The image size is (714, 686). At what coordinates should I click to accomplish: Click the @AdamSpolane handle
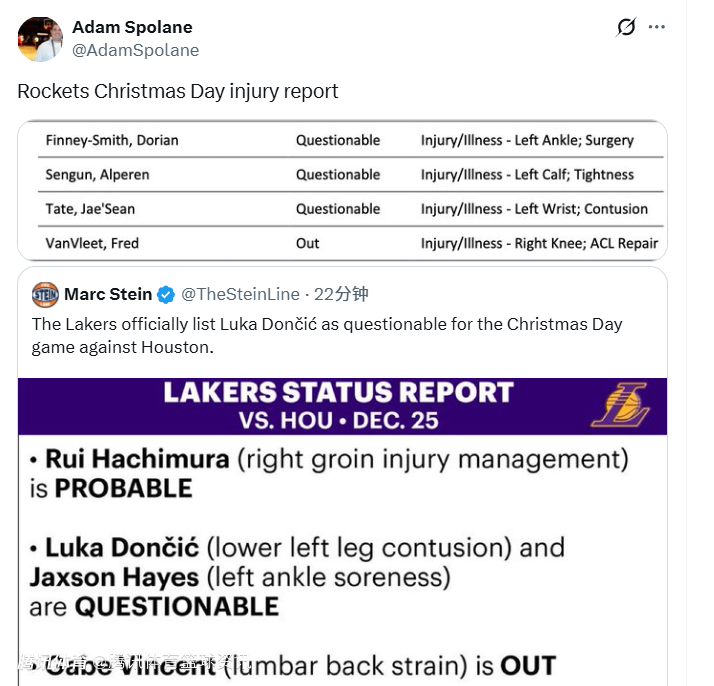(x=135, y=50)
